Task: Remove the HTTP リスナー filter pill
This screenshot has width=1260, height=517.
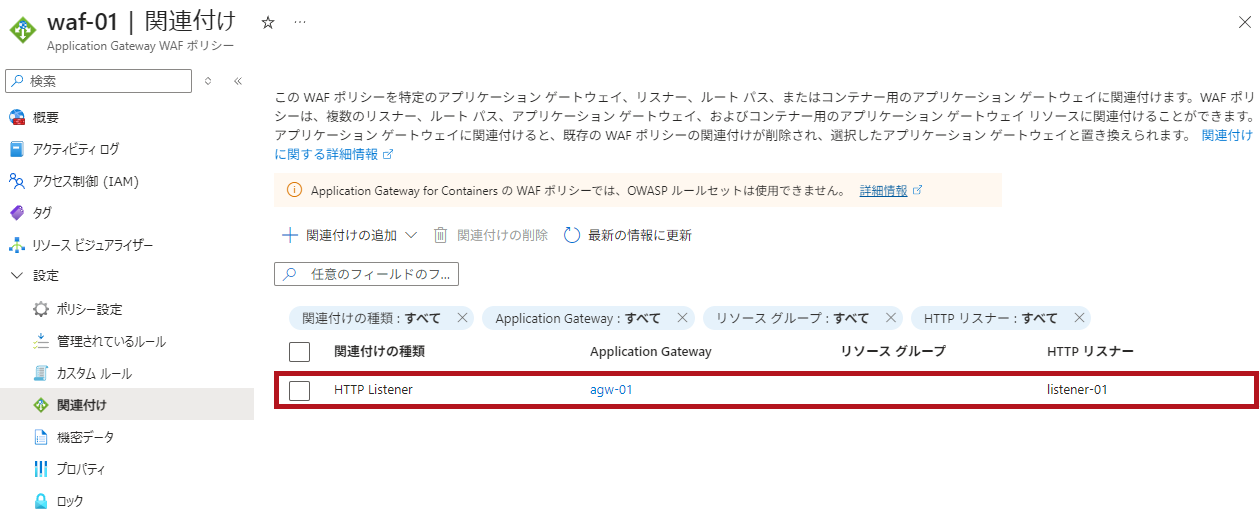Action: tap(1079, 318)
